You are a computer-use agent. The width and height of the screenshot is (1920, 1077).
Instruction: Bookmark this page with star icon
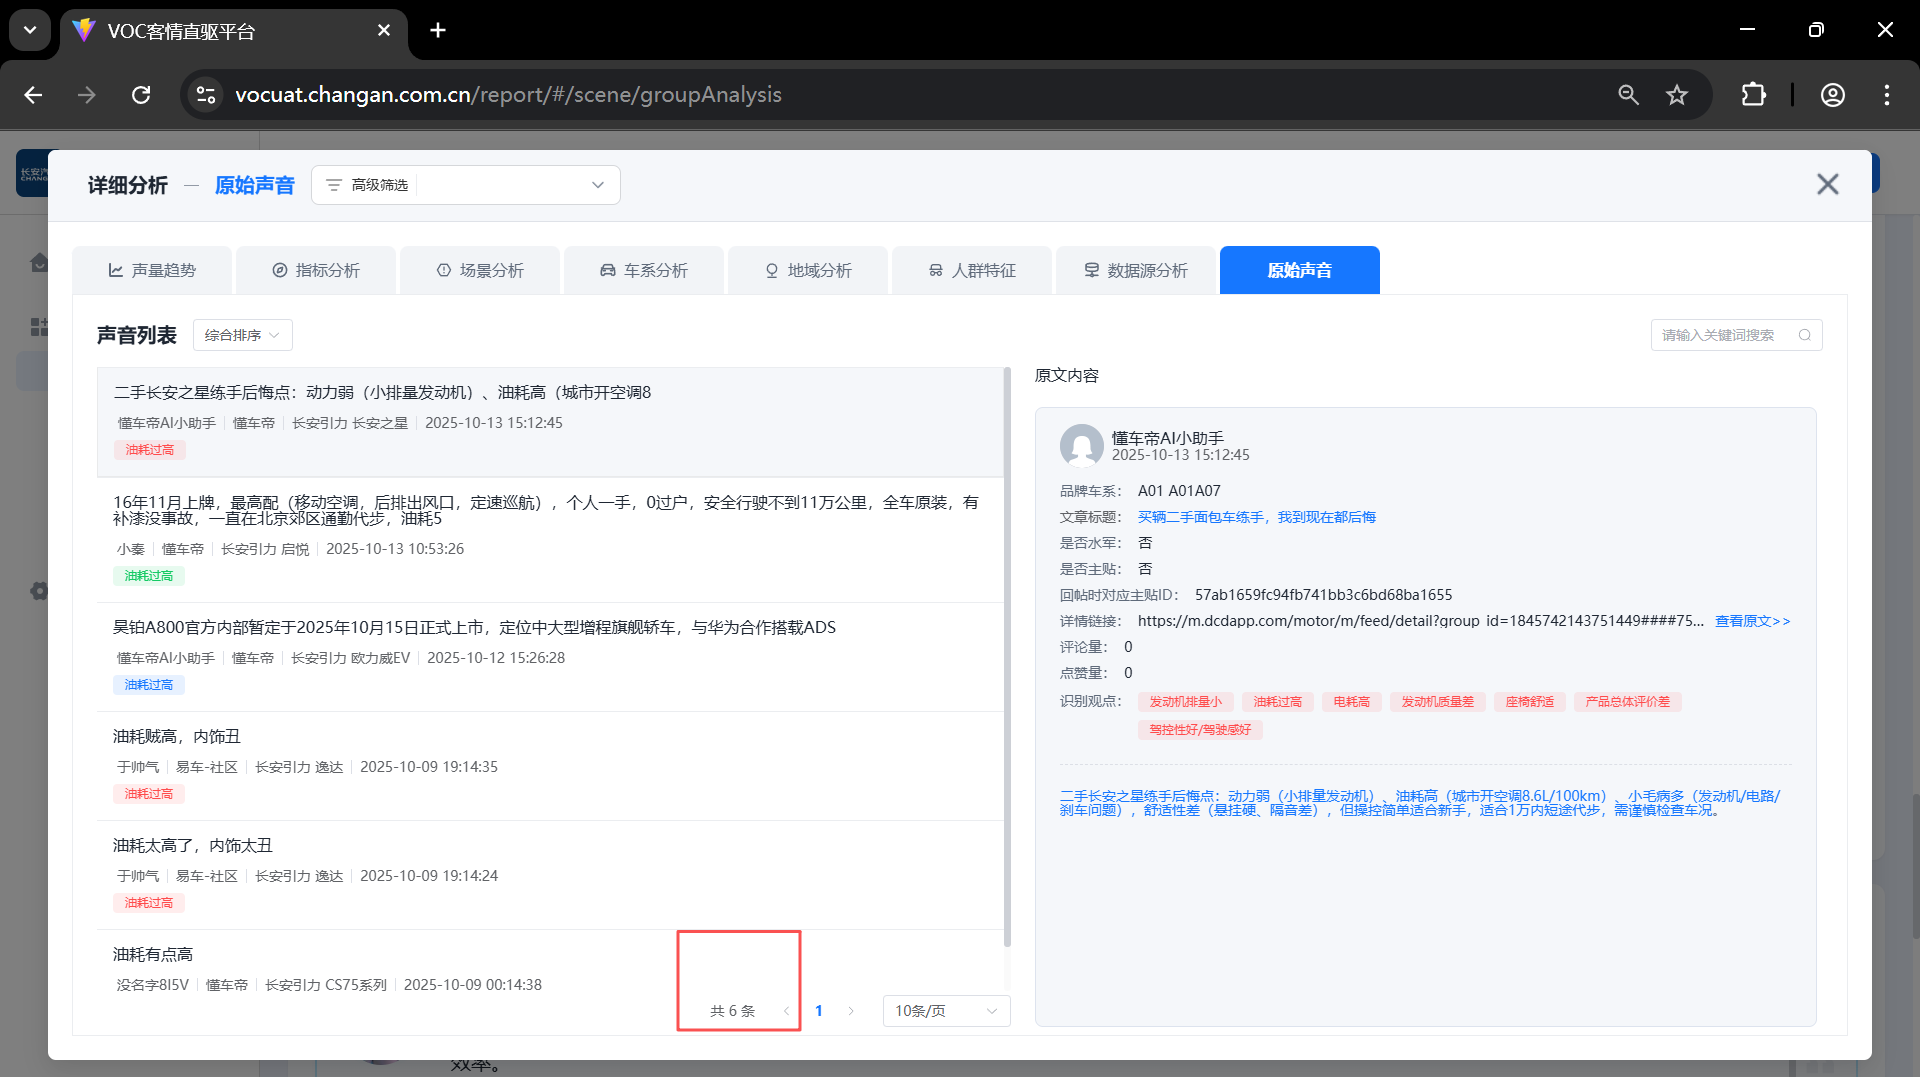[1677, 95]
